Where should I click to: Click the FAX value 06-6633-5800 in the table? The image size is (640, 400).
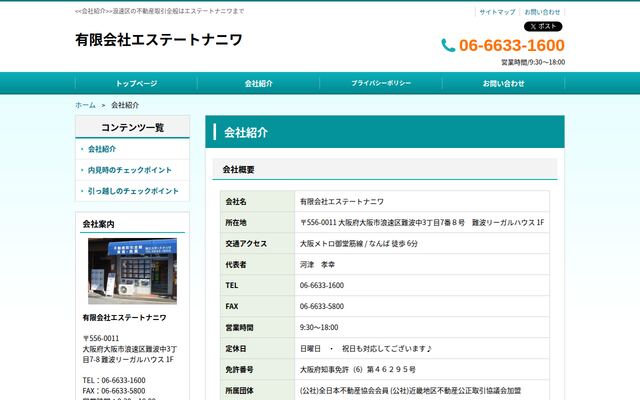[322, 307]
